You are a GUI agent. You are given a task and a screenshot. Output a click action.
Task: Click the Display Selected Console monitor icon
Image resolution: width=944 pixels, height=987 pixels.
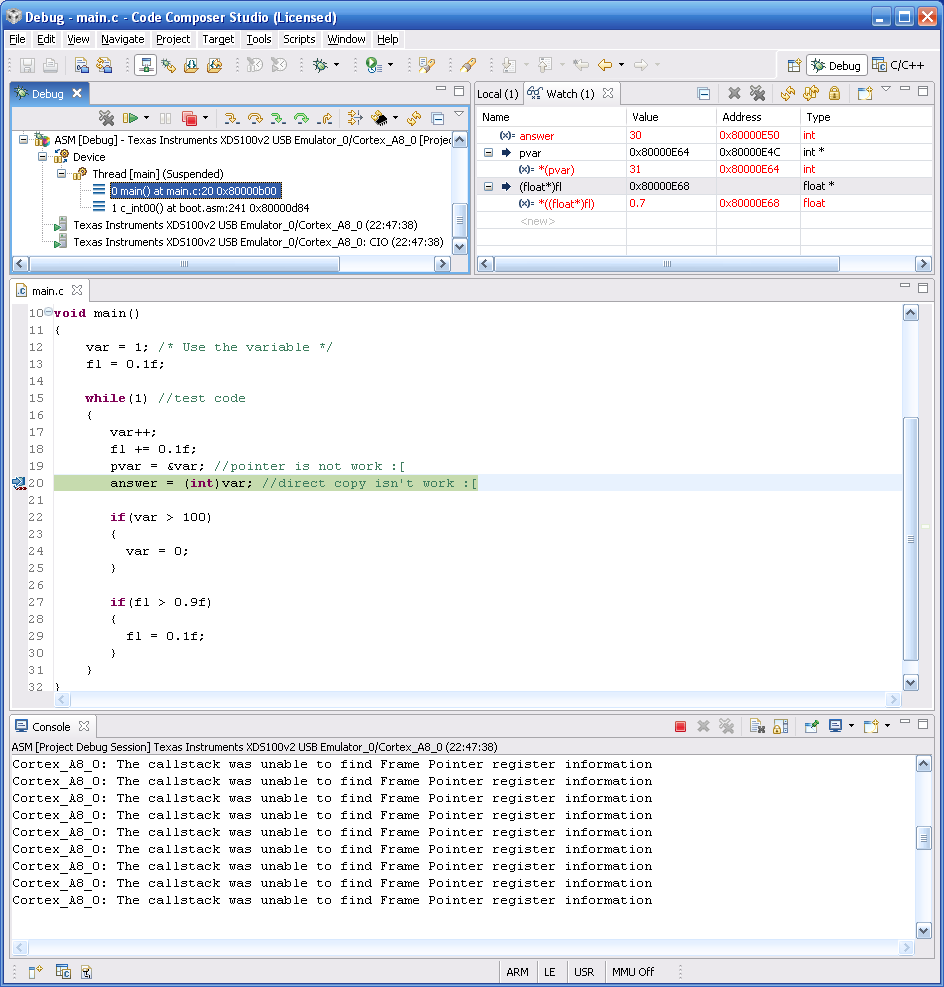pyautogui.click(x=836, y=726)
